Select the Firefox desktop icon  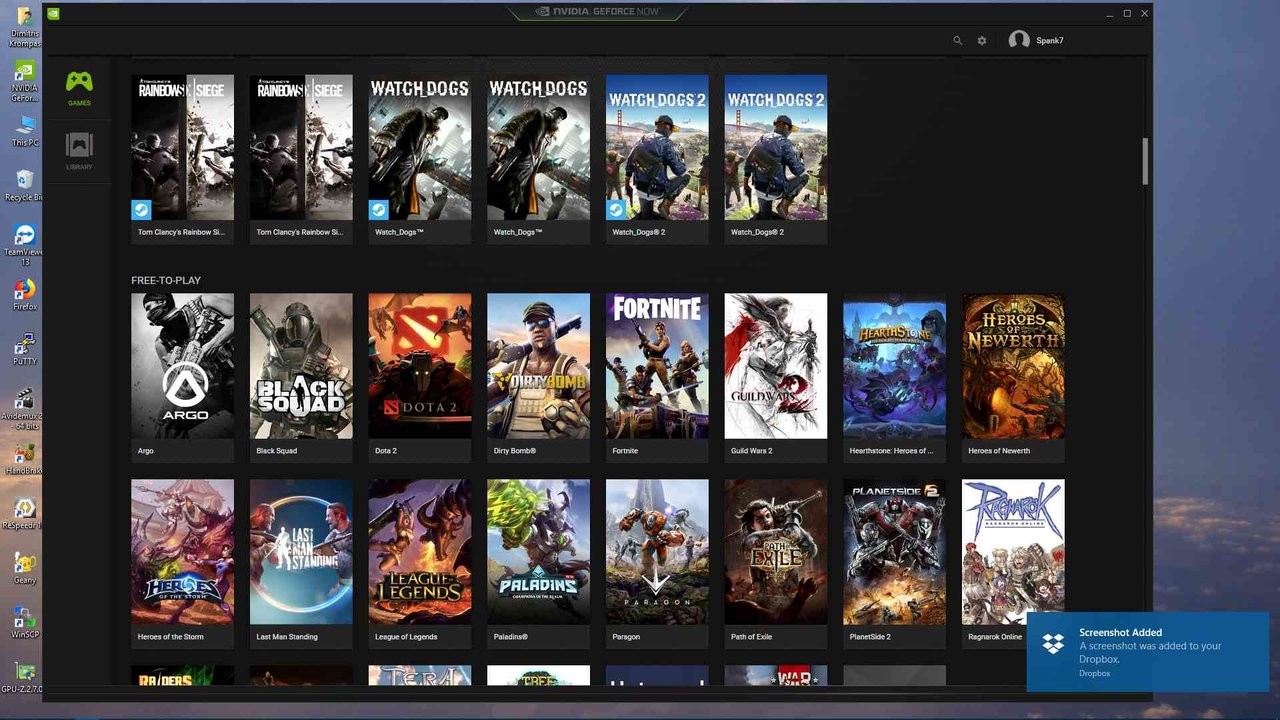click(24, 295)
